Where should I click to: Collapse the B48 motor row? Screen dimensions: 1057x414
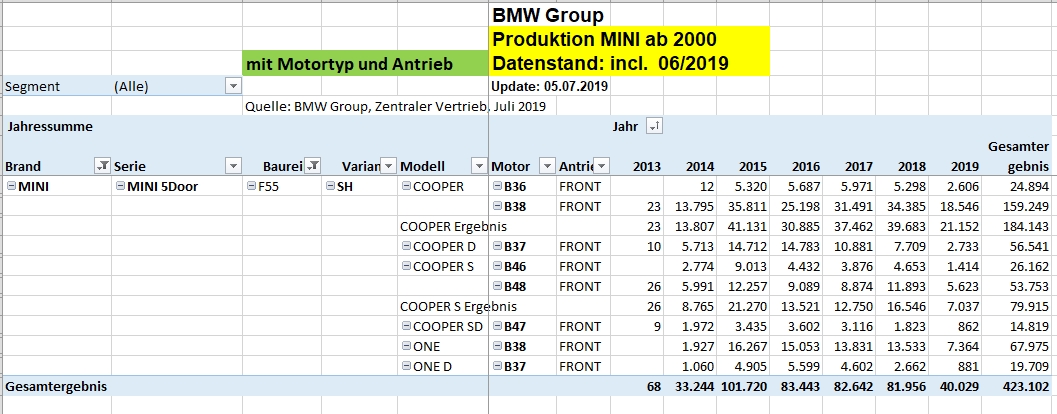pos(497,286)
